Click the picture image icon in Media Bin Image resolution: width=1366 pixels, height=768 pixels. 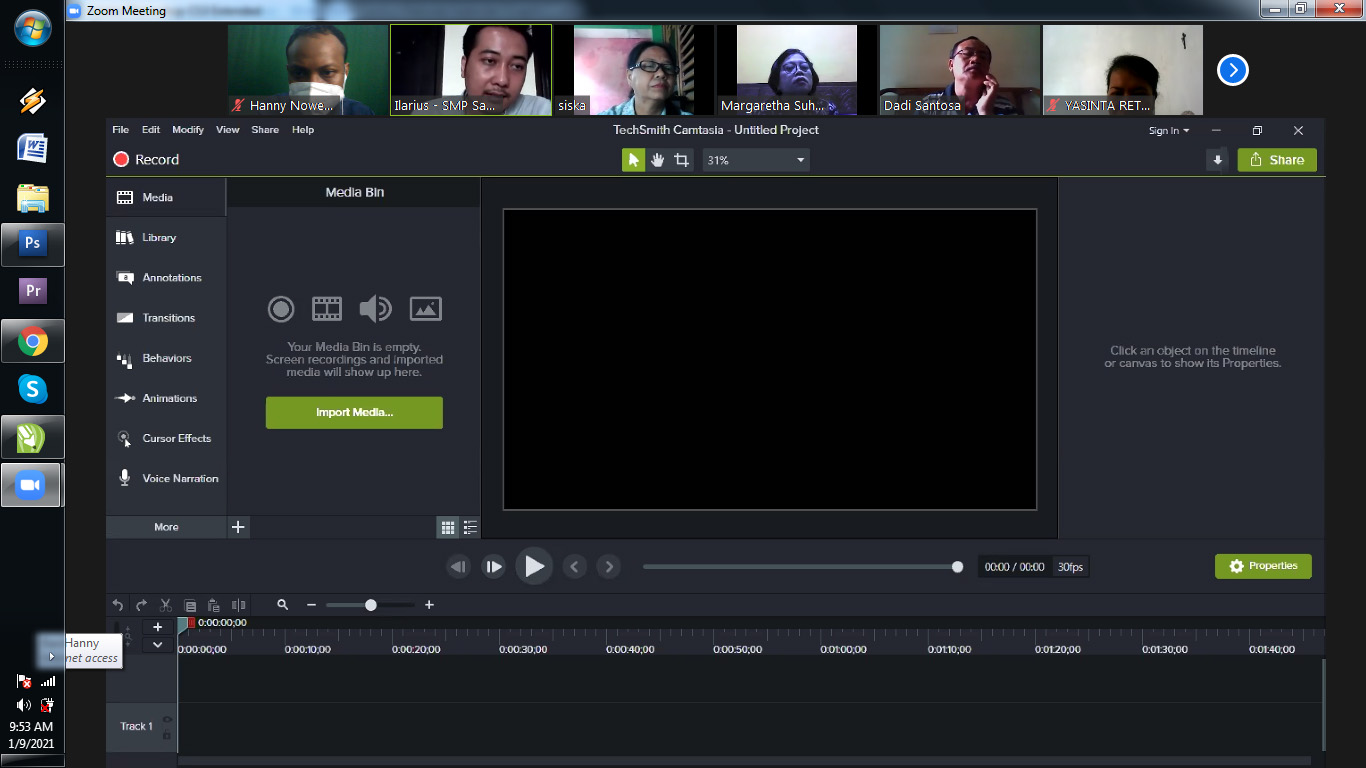pyautogui.click(x=426, y=309)
